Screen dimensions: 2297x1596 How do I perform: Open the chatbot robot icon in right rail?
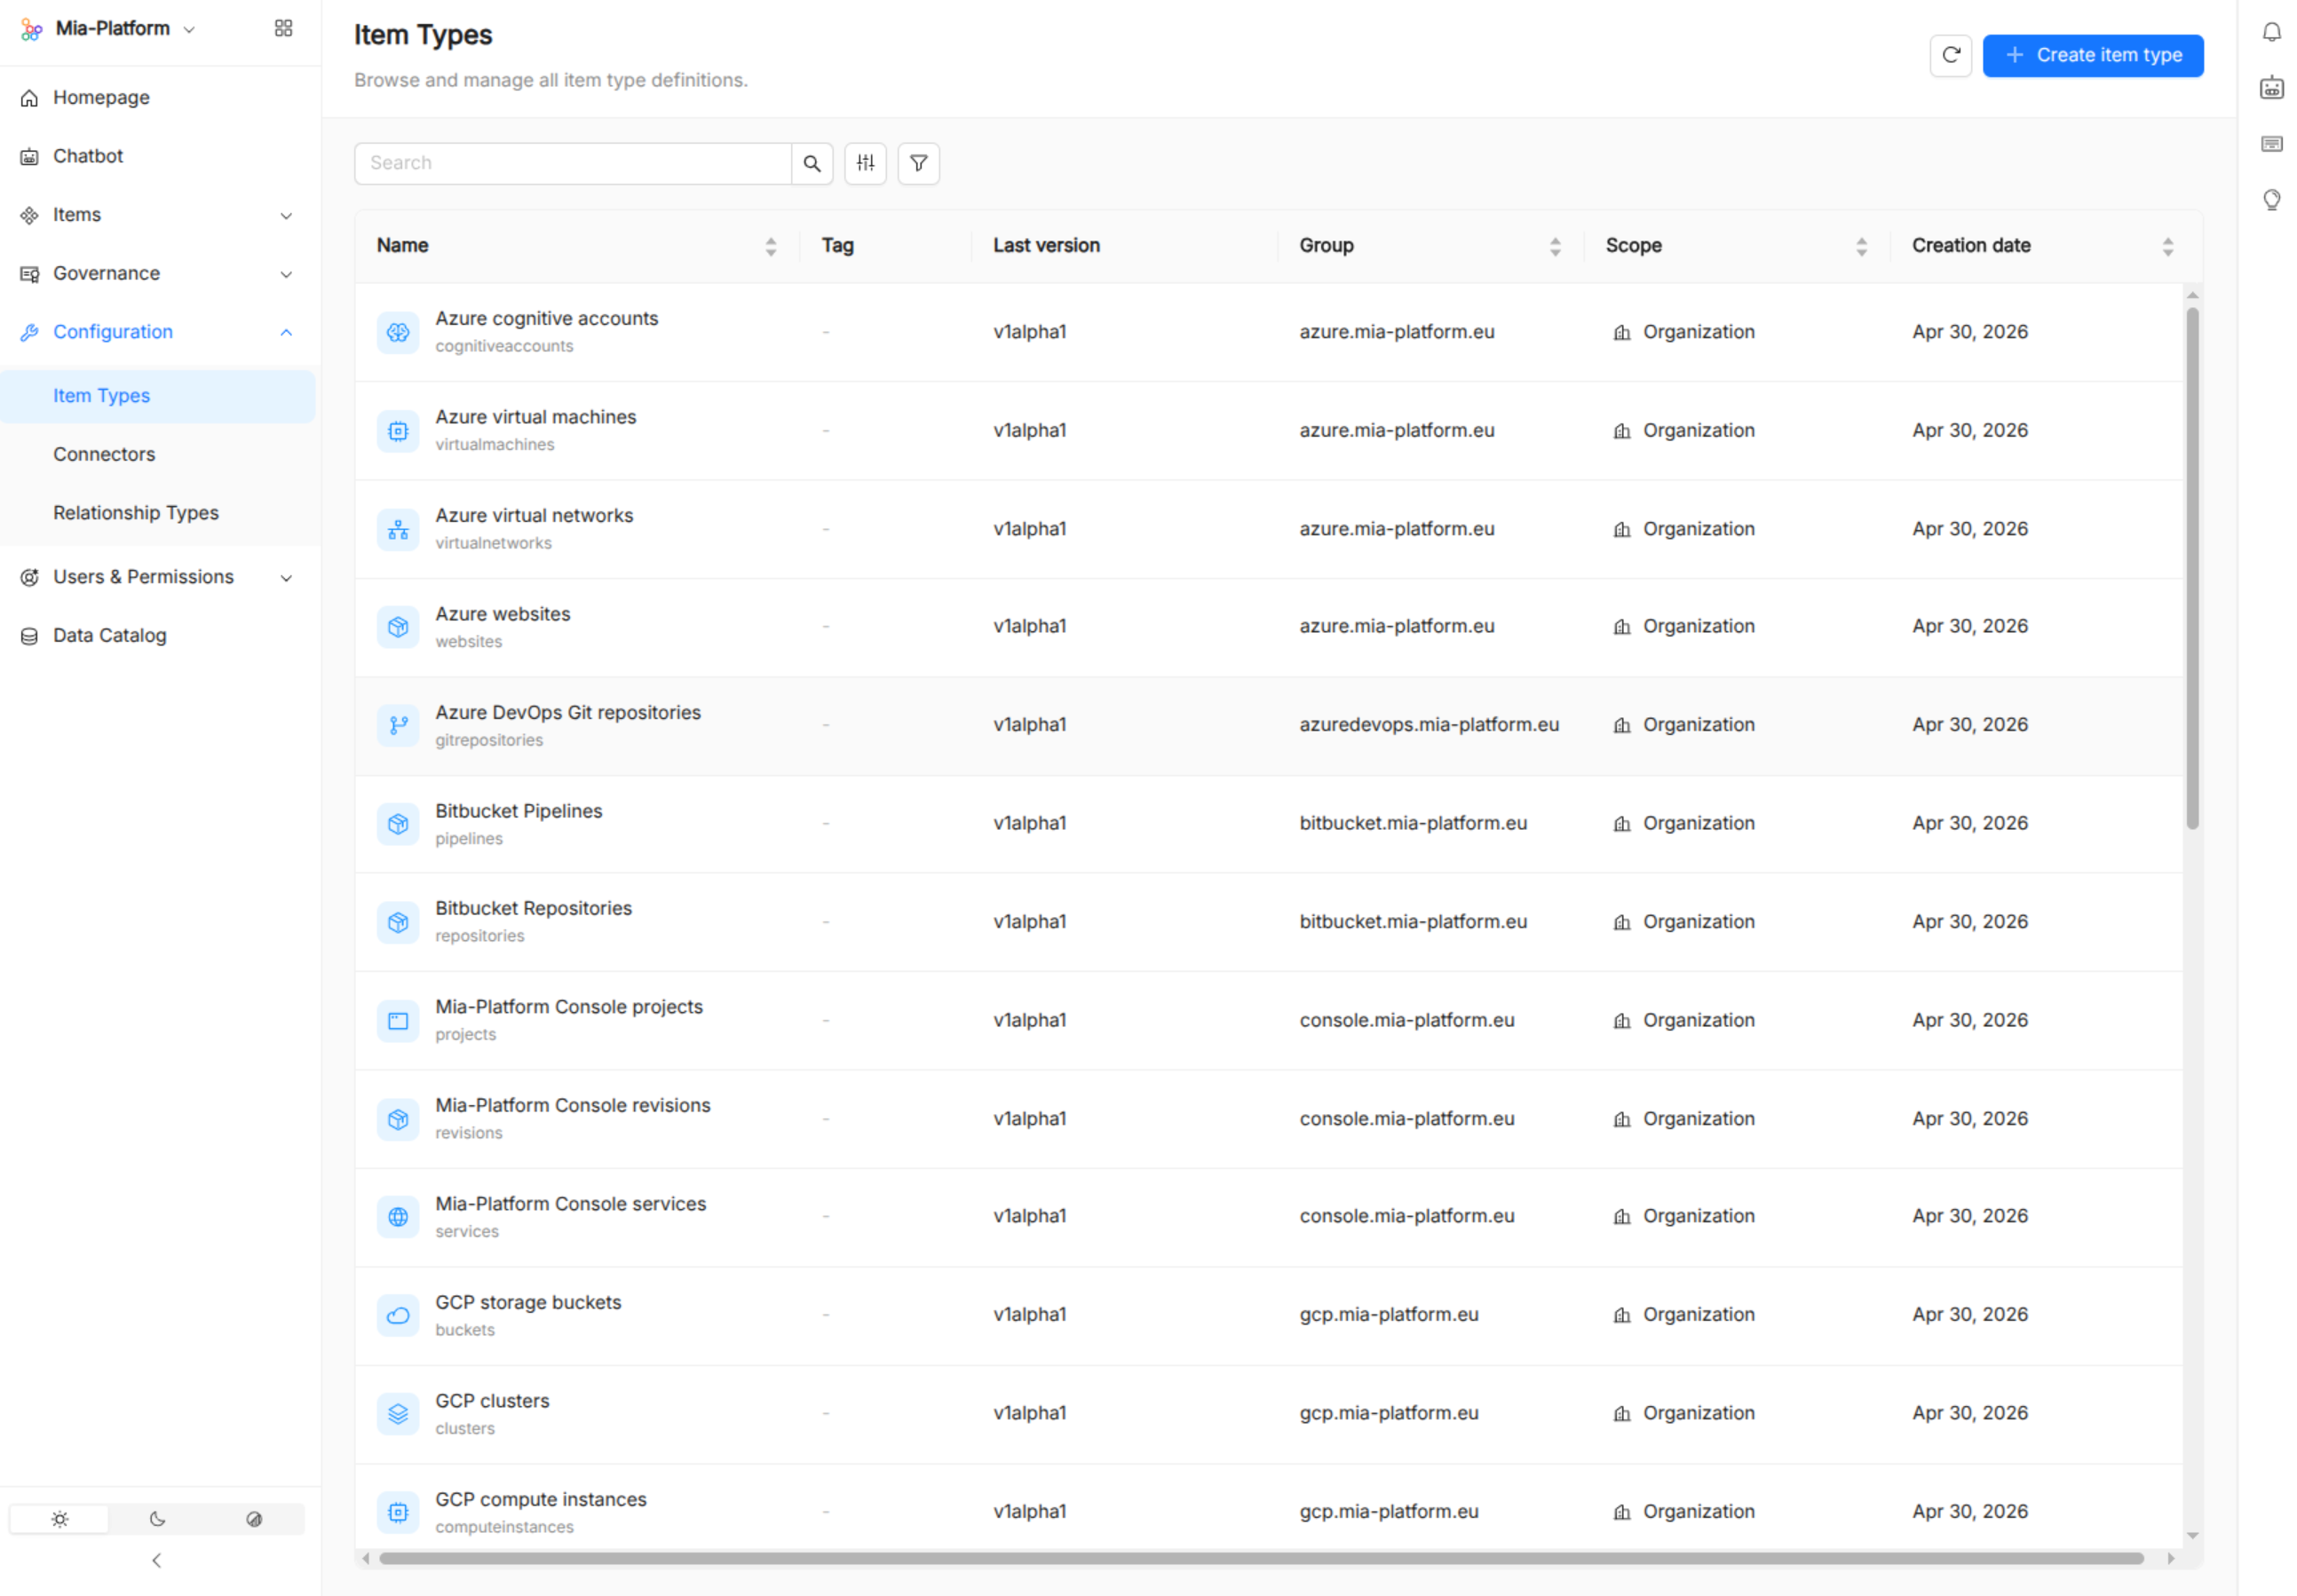[x=2270, y=87]
